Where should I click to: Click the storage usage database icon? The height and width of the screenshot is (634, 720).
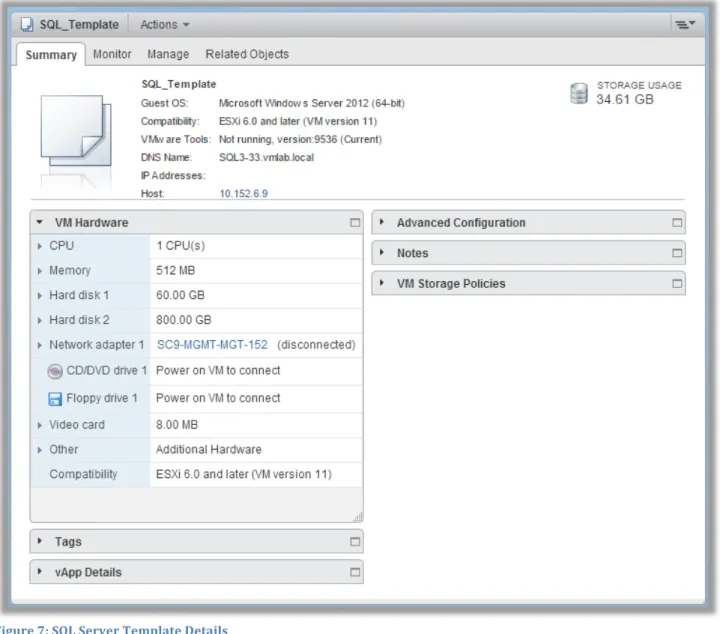coord(579,93)
